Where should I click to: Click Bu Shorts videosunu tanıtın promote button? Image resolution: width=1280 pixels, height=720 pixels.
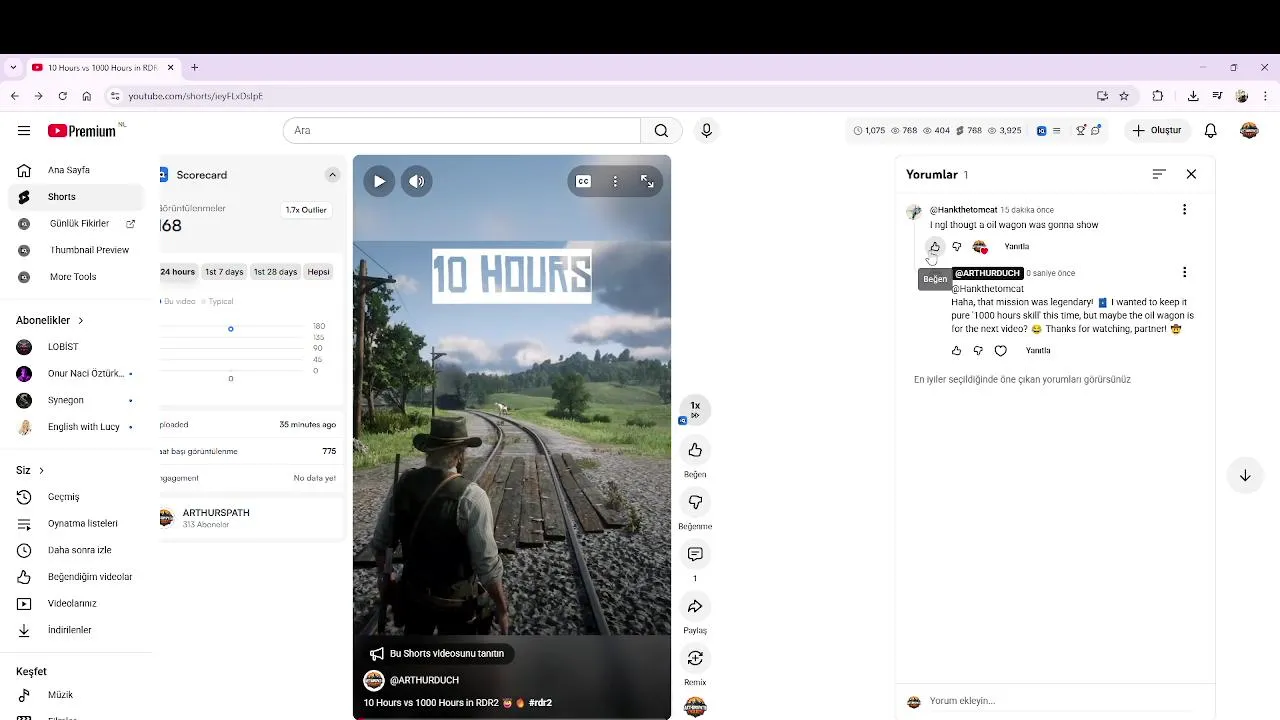[437, 654]
